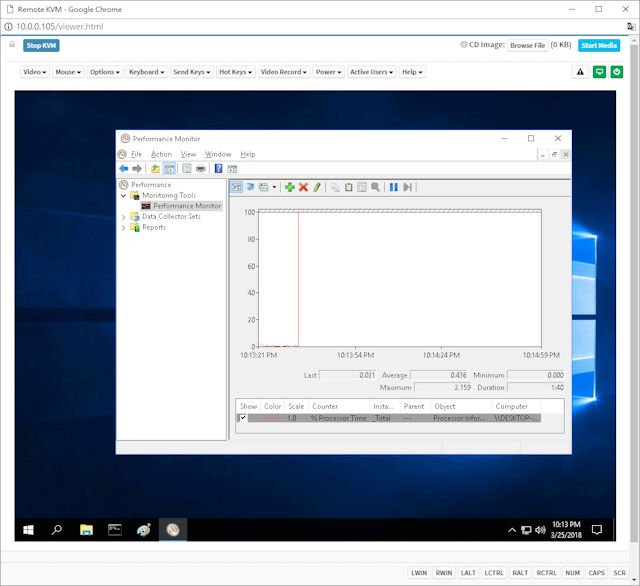Click the View Current Activity graph icon
Viewport: 640px width, 586px height.
236,187
